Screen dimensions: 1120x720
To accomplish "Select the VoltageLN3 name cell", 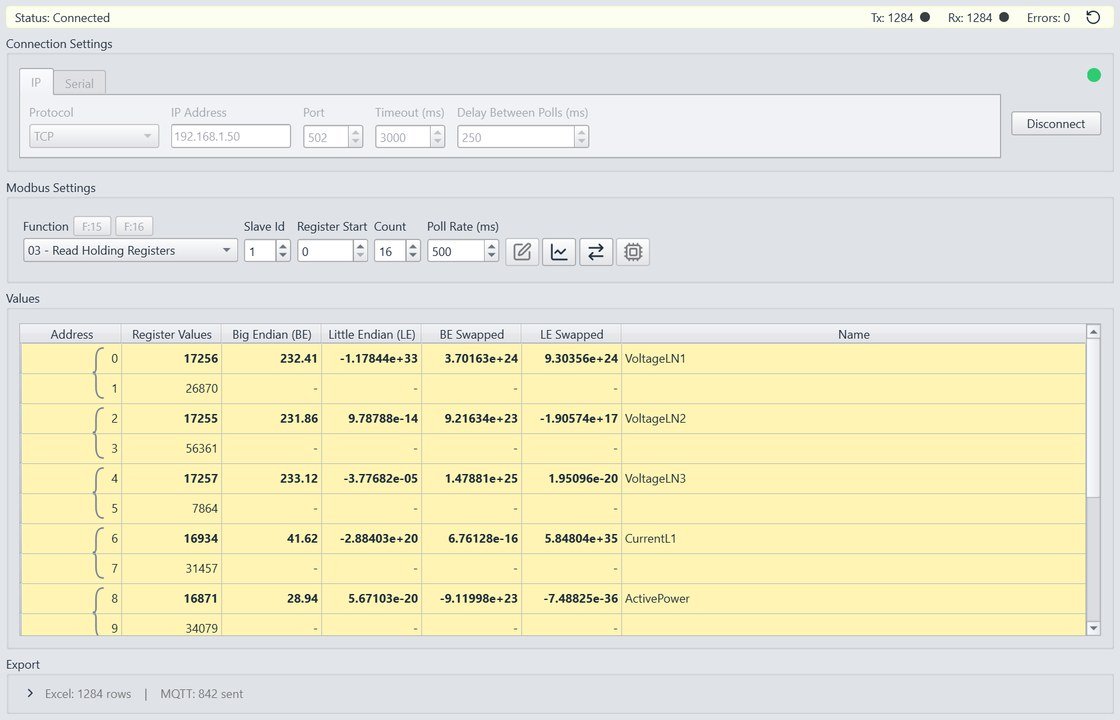I will click(854, 479).
